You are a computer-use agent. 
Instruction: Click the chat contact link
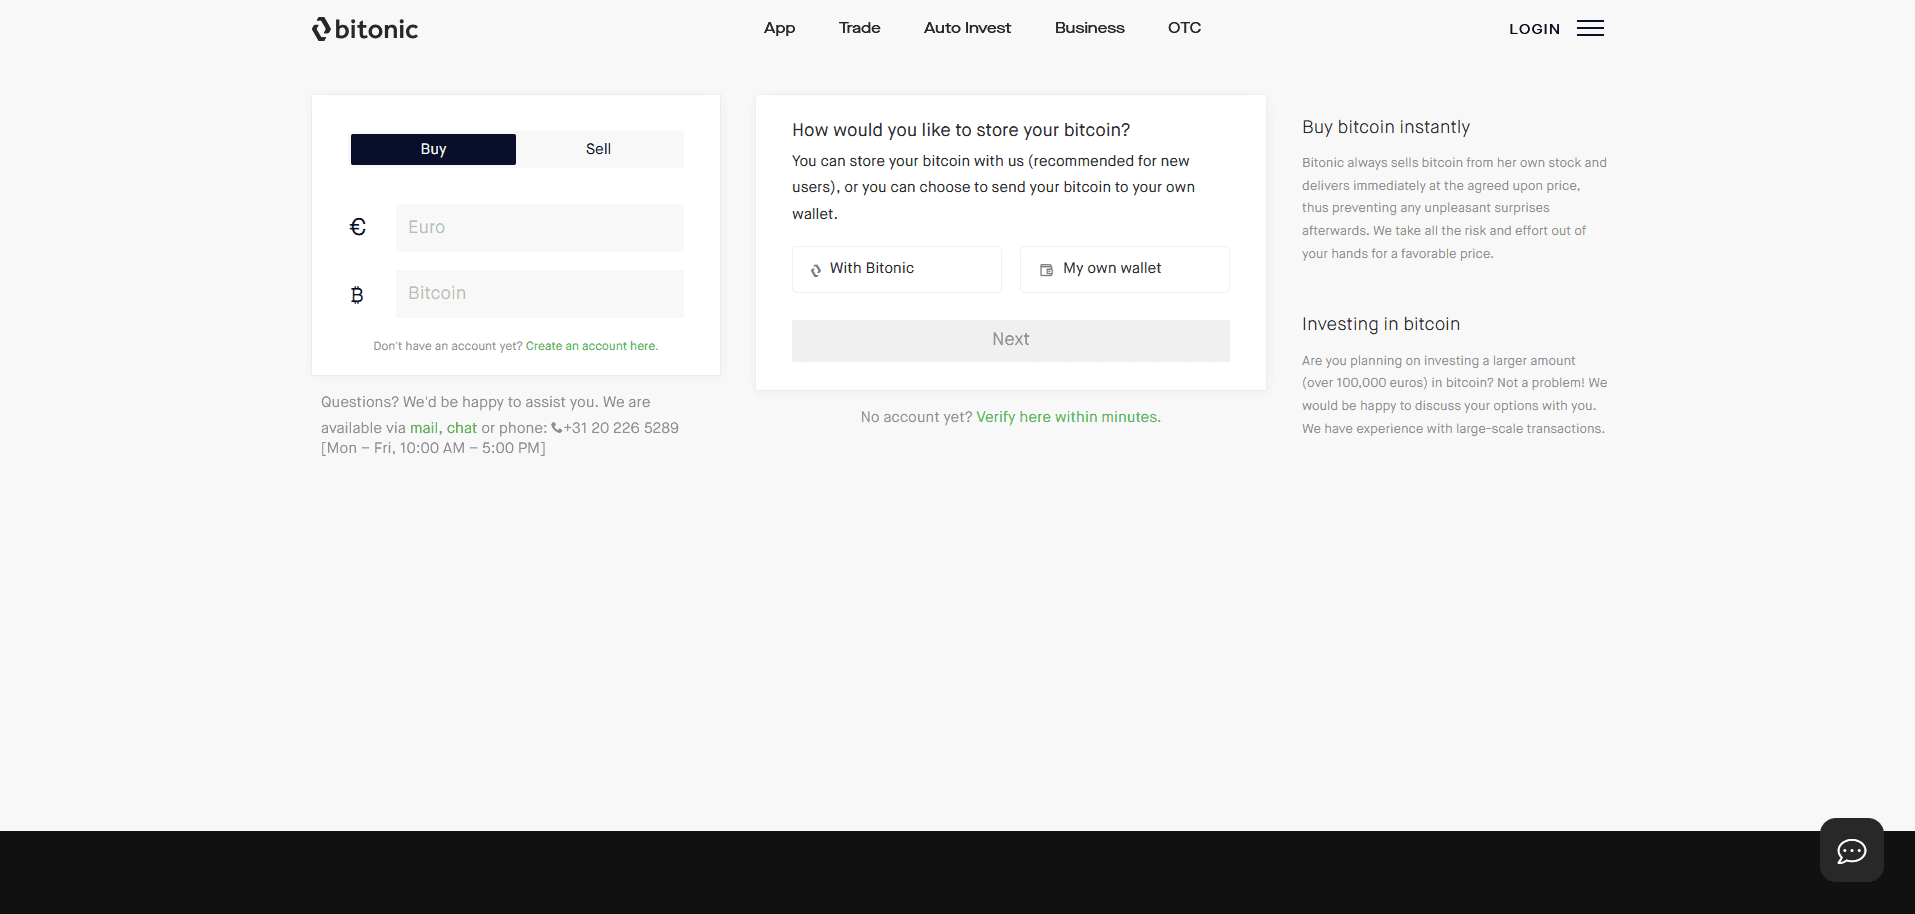[x=462, y=428]
